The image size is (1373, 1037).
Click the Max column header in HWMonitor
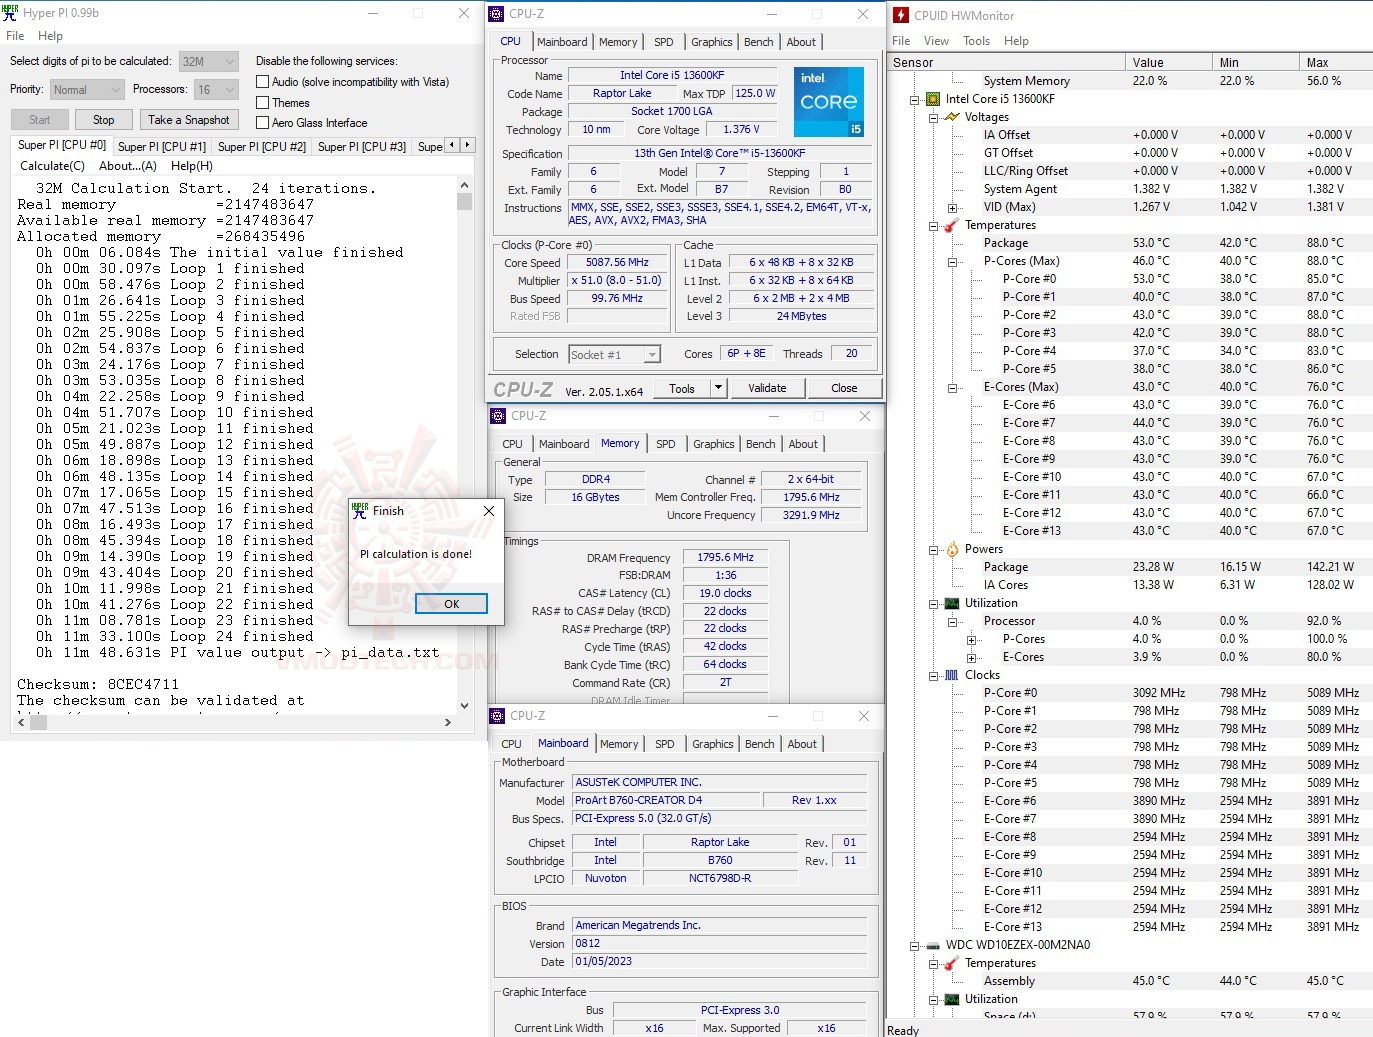coord(1337,62)
